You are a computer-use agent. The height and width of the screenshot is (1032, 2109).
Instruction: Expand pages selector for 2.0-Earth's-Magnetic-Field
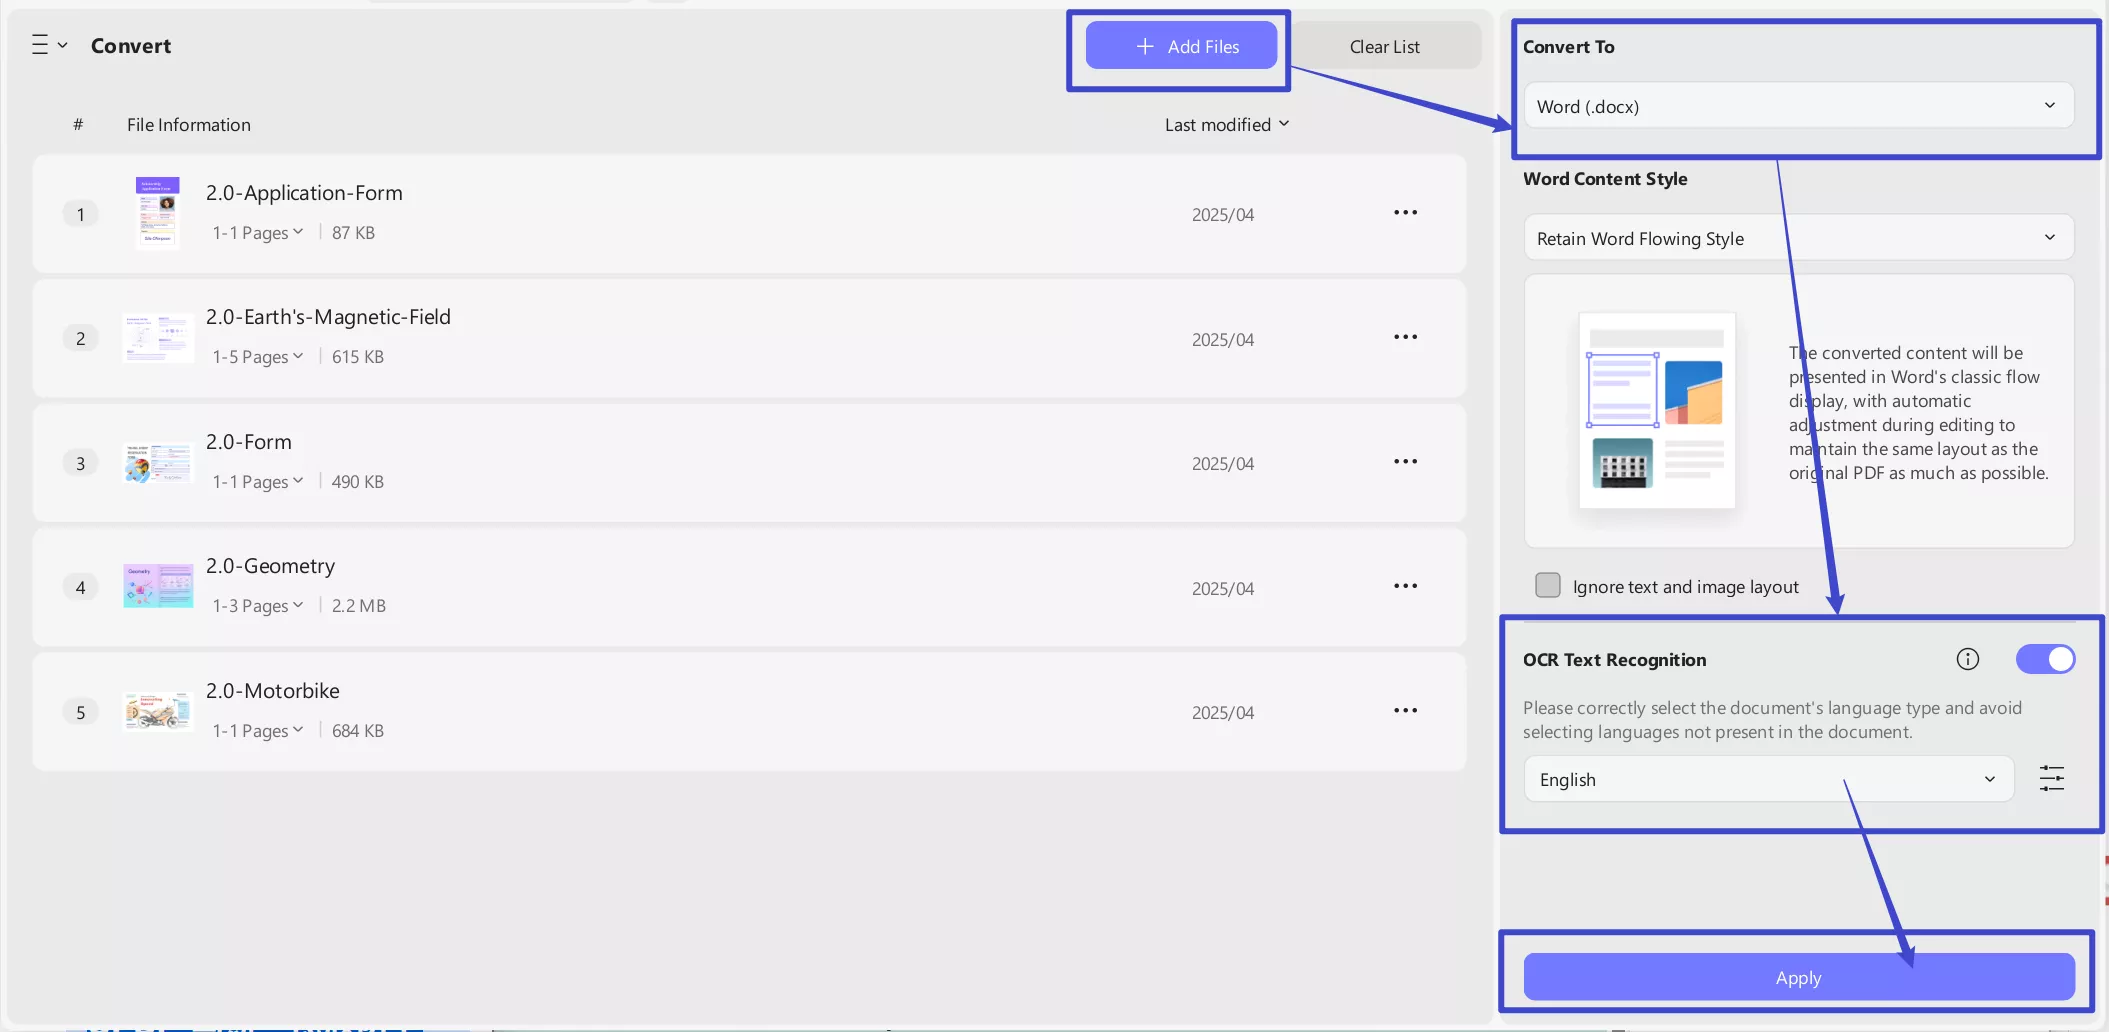(257, 356)
